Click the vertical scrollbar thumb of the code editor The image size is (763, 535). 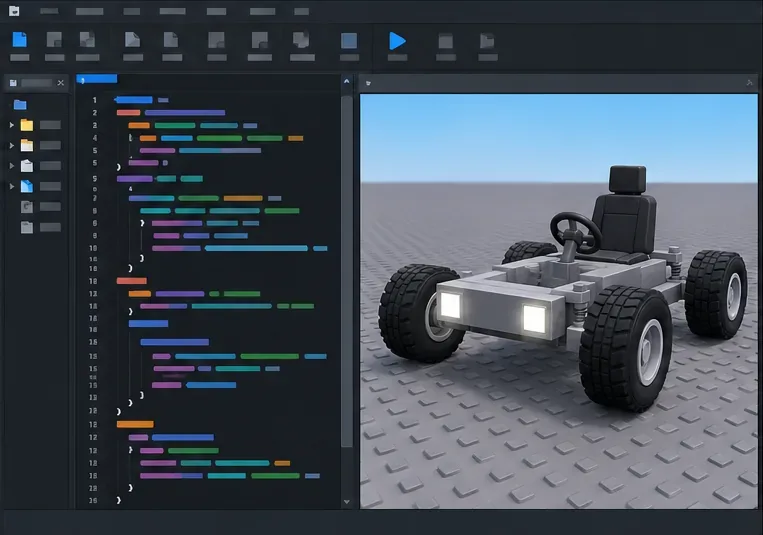pos(346,271)
